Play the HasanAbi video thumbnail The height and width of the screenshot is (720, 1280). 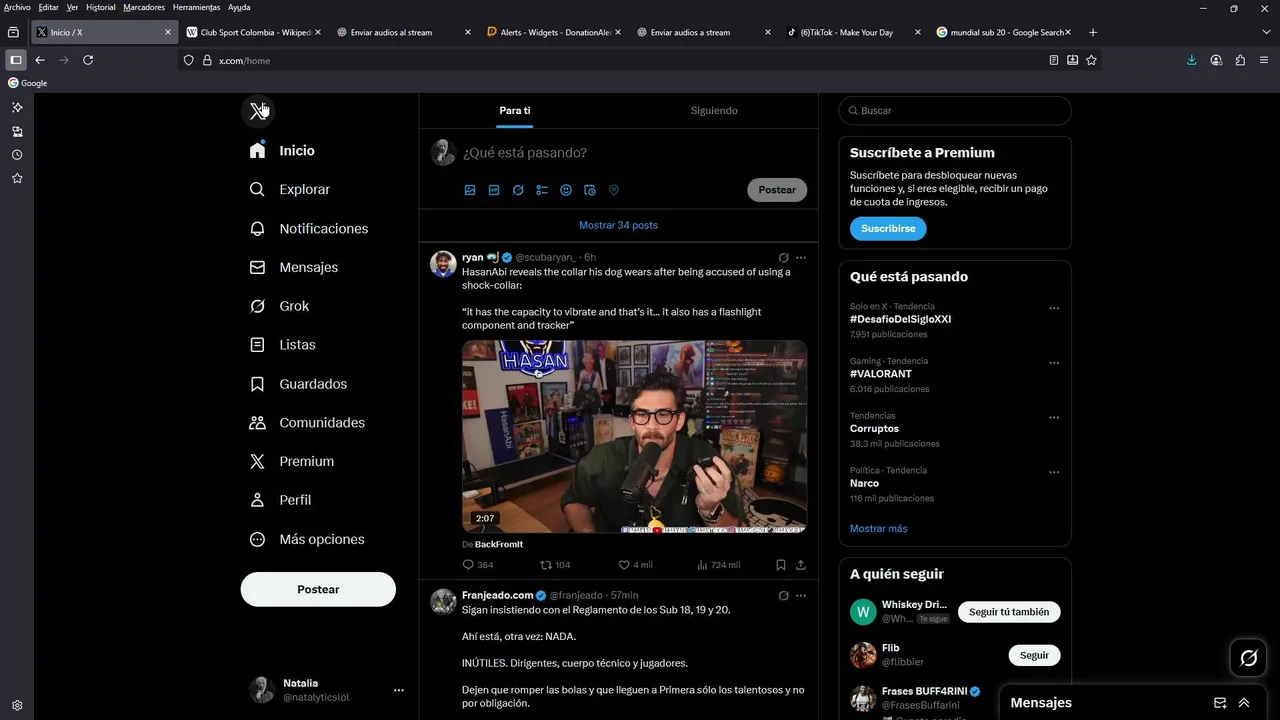[x=634, y=437]
